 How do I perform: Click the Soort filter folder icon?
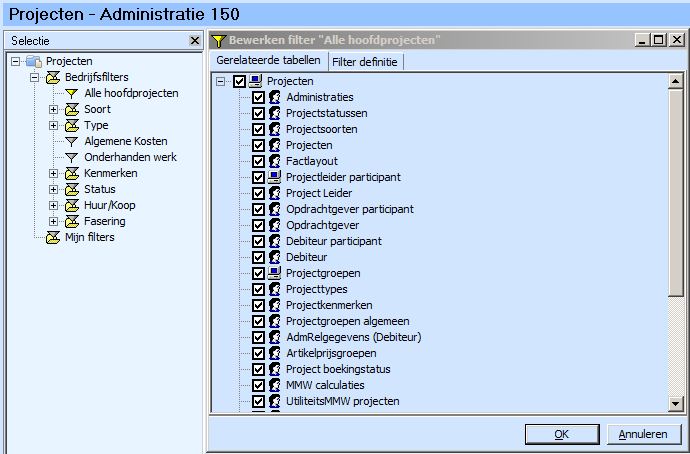[x=72, y=110]
